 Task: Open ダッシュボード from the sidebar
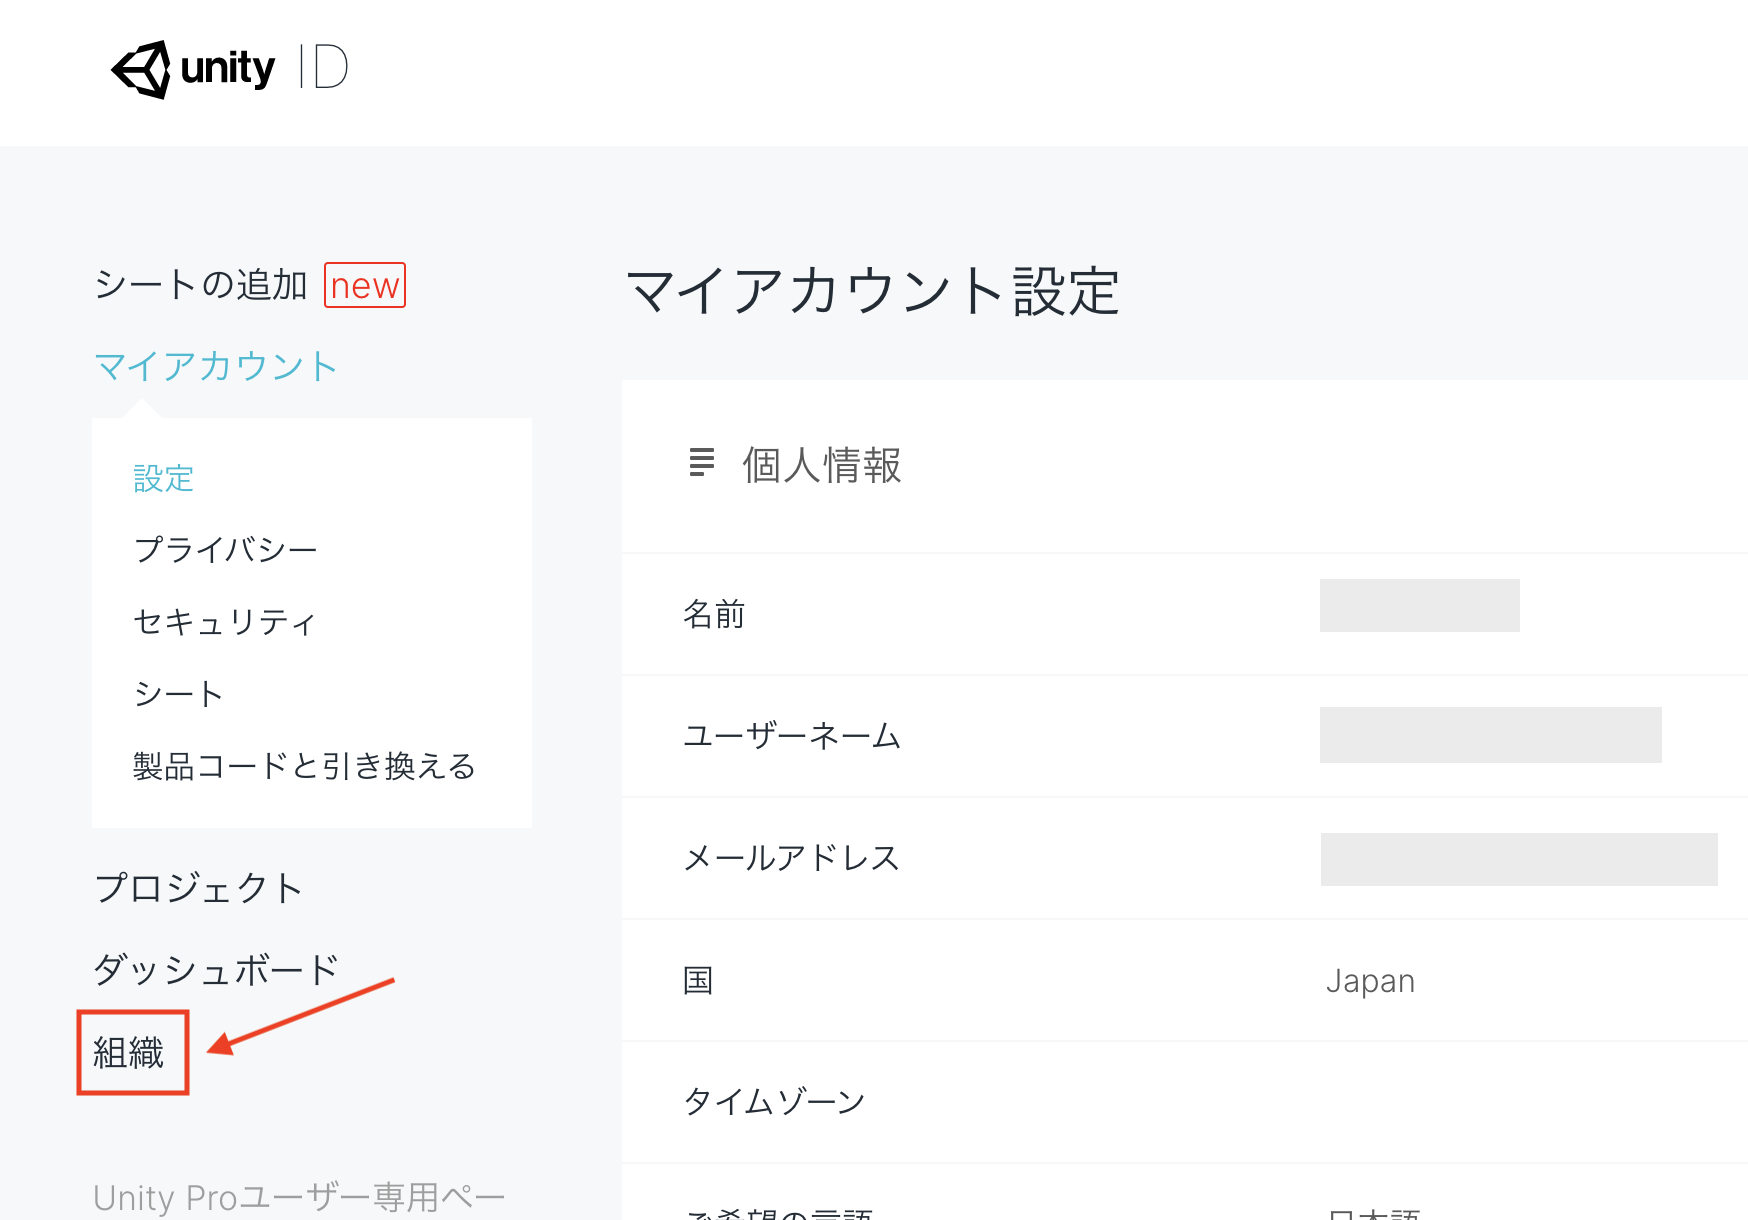216,970
